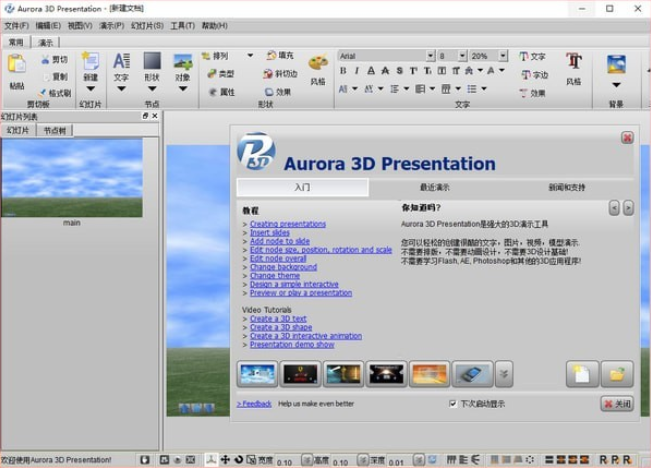Click the new blank document icon in welcome dialog
This screenshot has height=468, width=651.
pos(582,374)
